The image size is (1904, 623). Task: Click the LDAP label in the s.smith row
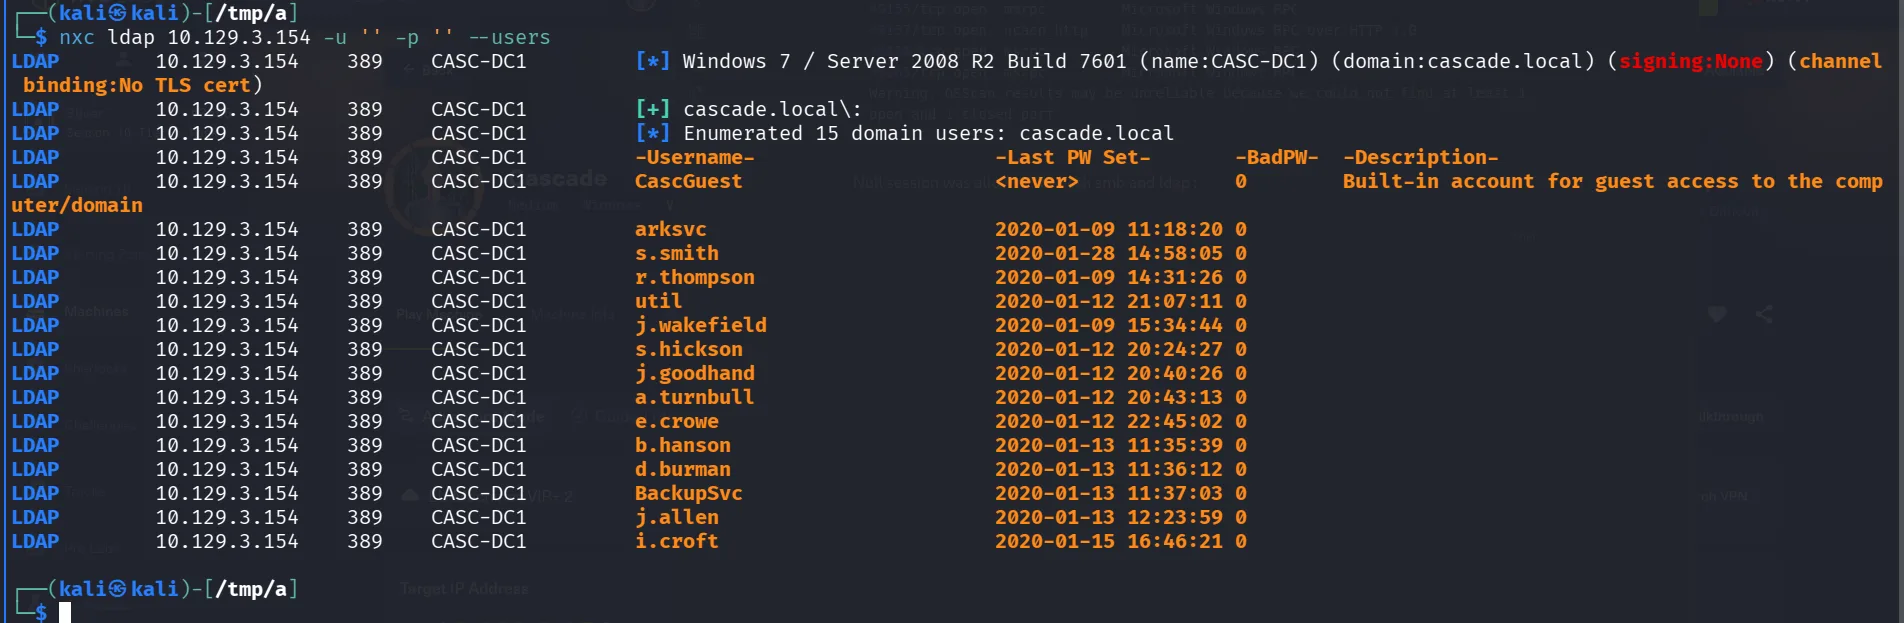(35, 253)
